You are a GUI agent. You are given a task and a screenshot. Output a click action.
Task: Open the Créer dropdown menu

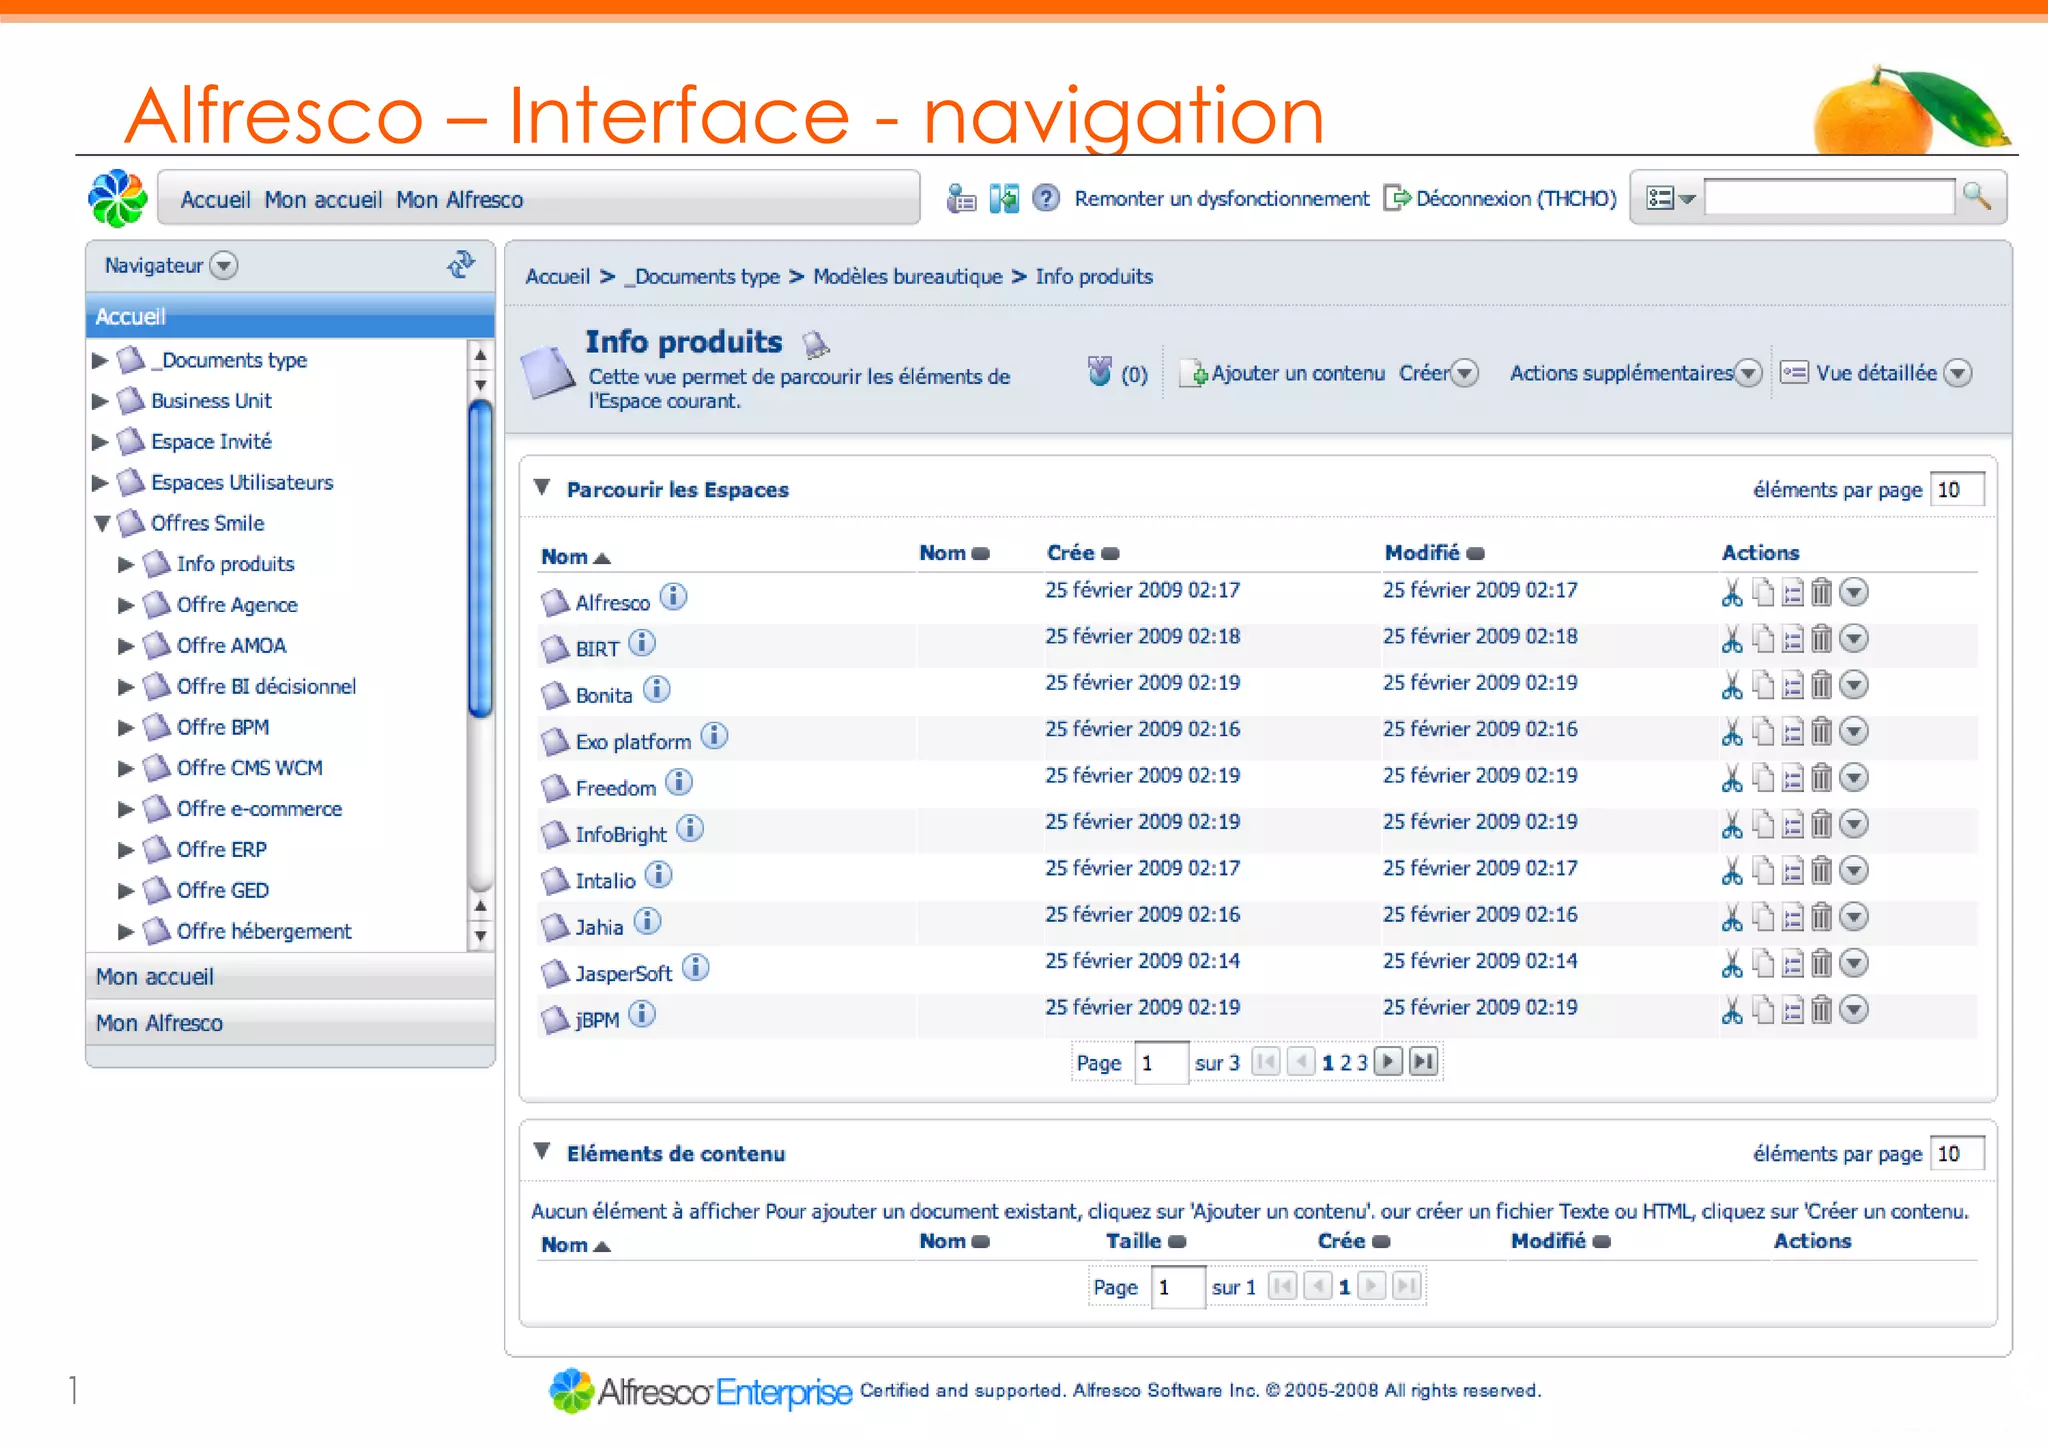point(1464,373)
